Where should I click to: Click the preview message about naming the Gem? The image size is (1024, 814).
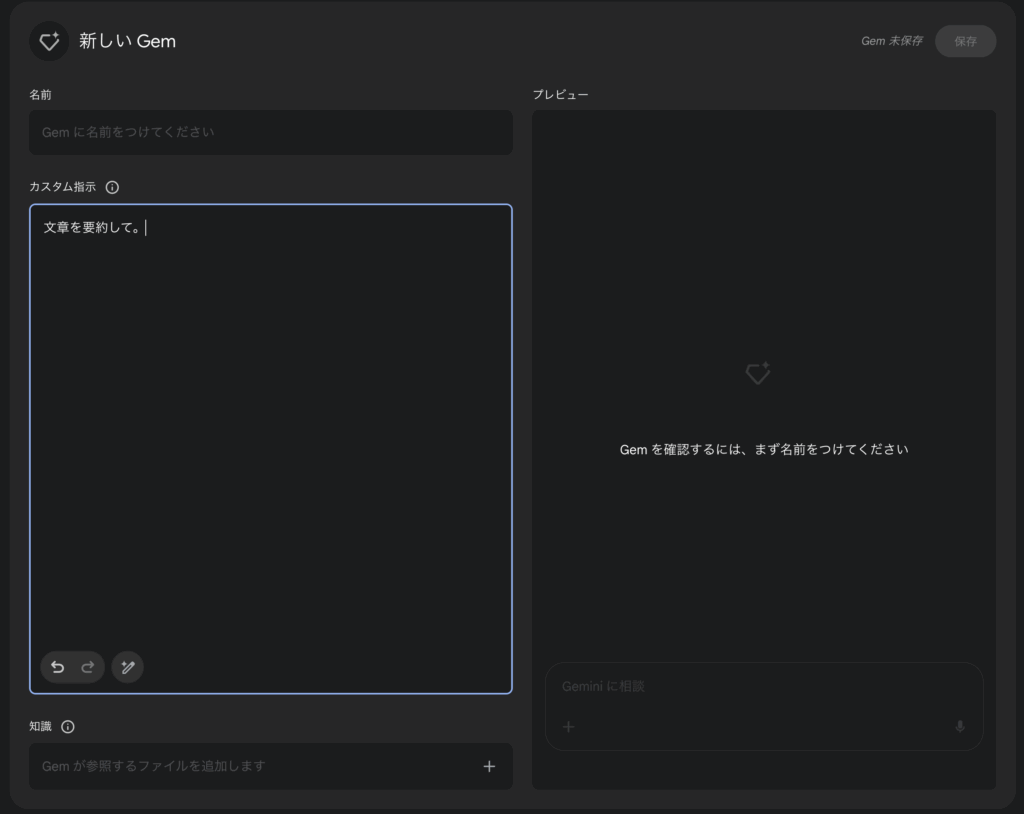764,449
